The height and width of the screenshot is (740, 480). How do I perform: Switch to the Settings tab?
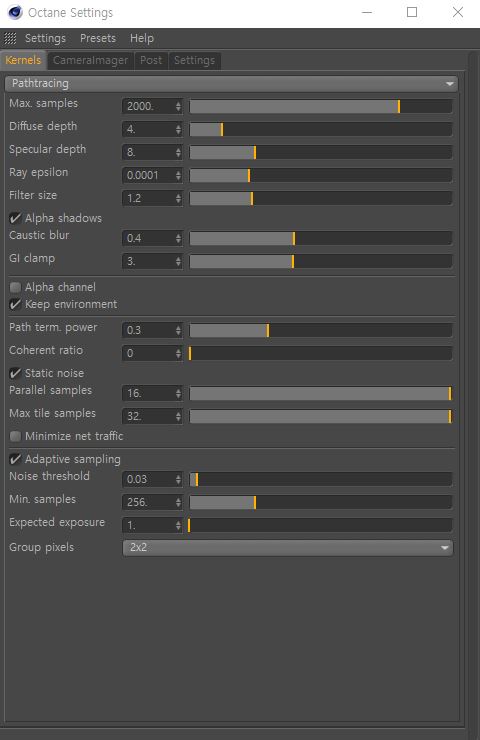tap(194, 60)
